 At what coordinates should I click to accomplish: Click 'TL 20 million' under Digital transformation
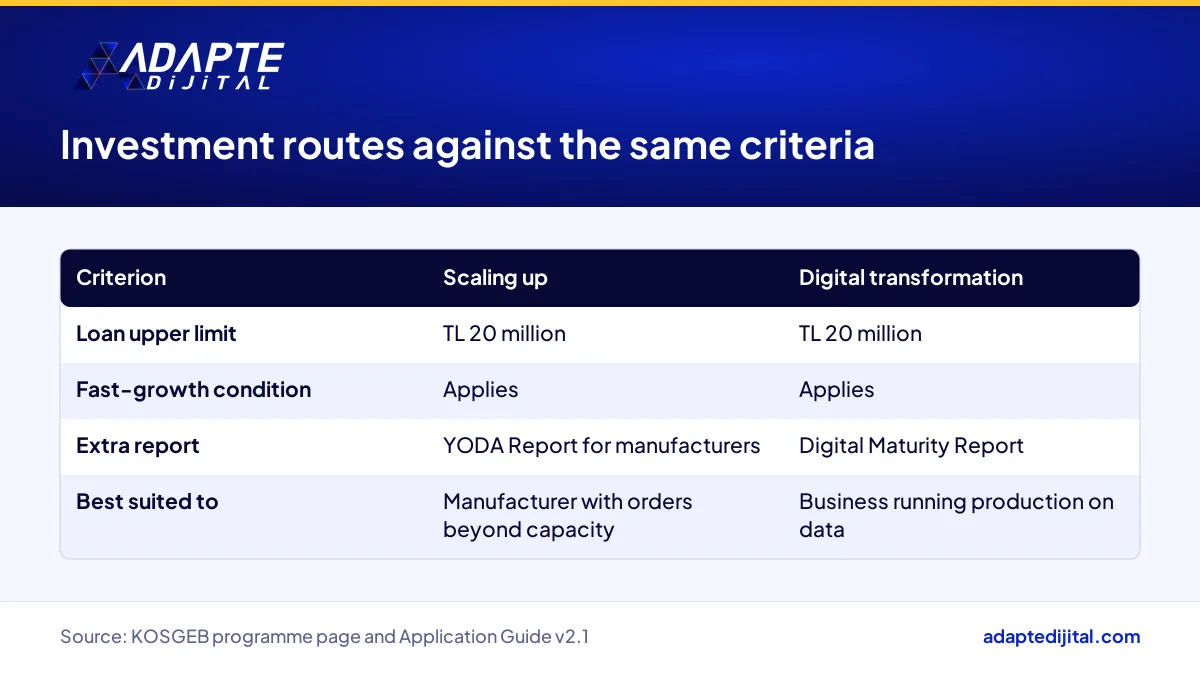[x=860, y=334]
